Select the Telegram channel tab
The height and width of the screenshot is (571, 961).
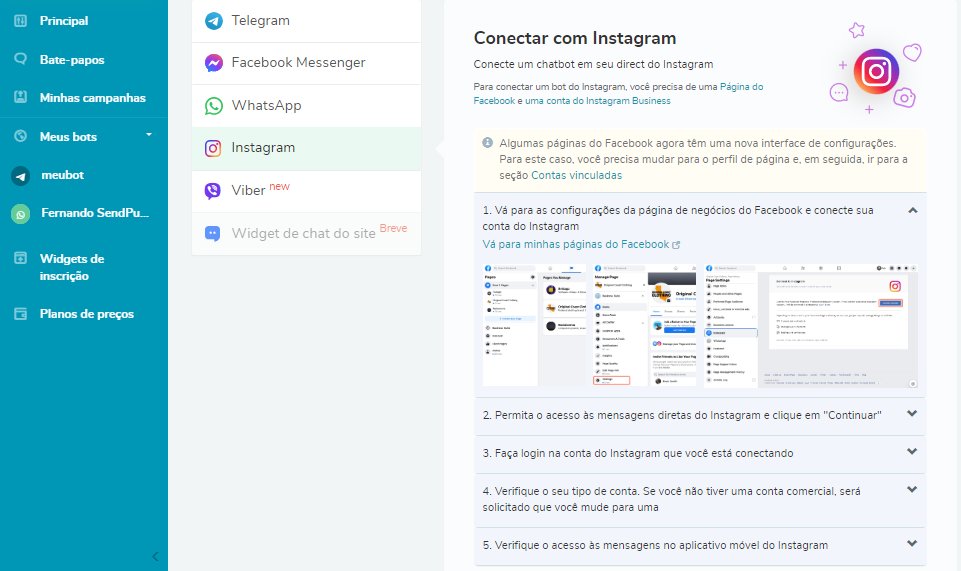[306, 21]
